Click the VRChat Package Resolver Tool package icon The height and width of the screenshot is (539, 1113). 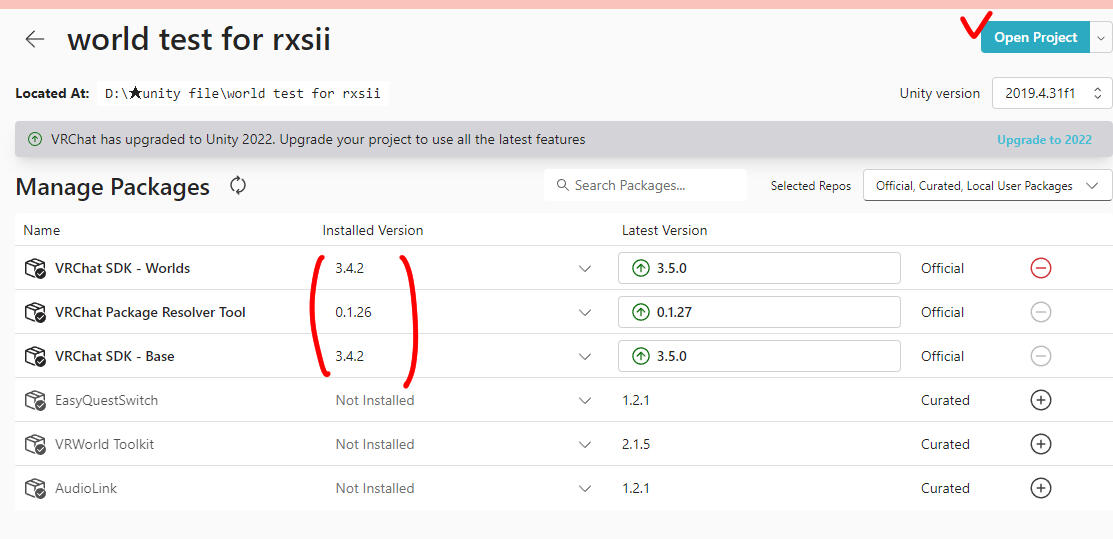[x=35, y=312]
